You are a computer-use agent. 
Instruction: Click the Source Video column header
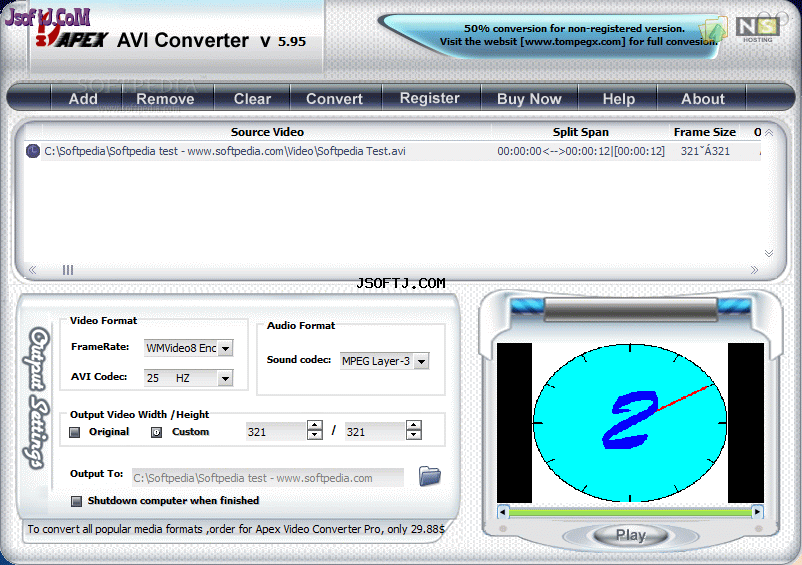[267, 132]
